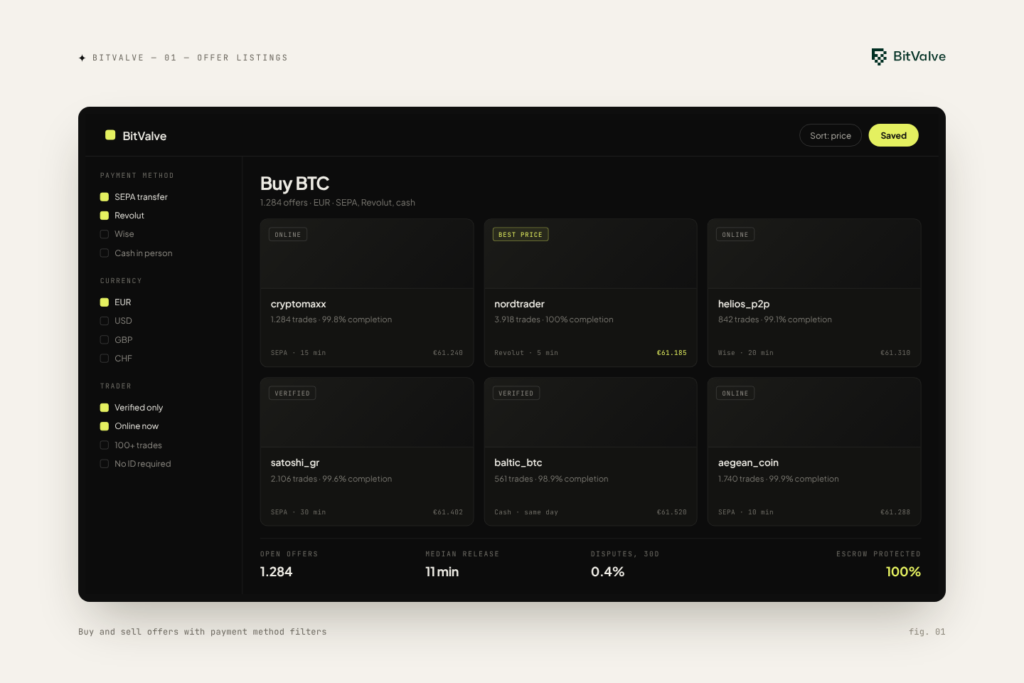Uncheck SEPA transfer payment method
The width and height of the screenshot is (1024, 683).
104,197
